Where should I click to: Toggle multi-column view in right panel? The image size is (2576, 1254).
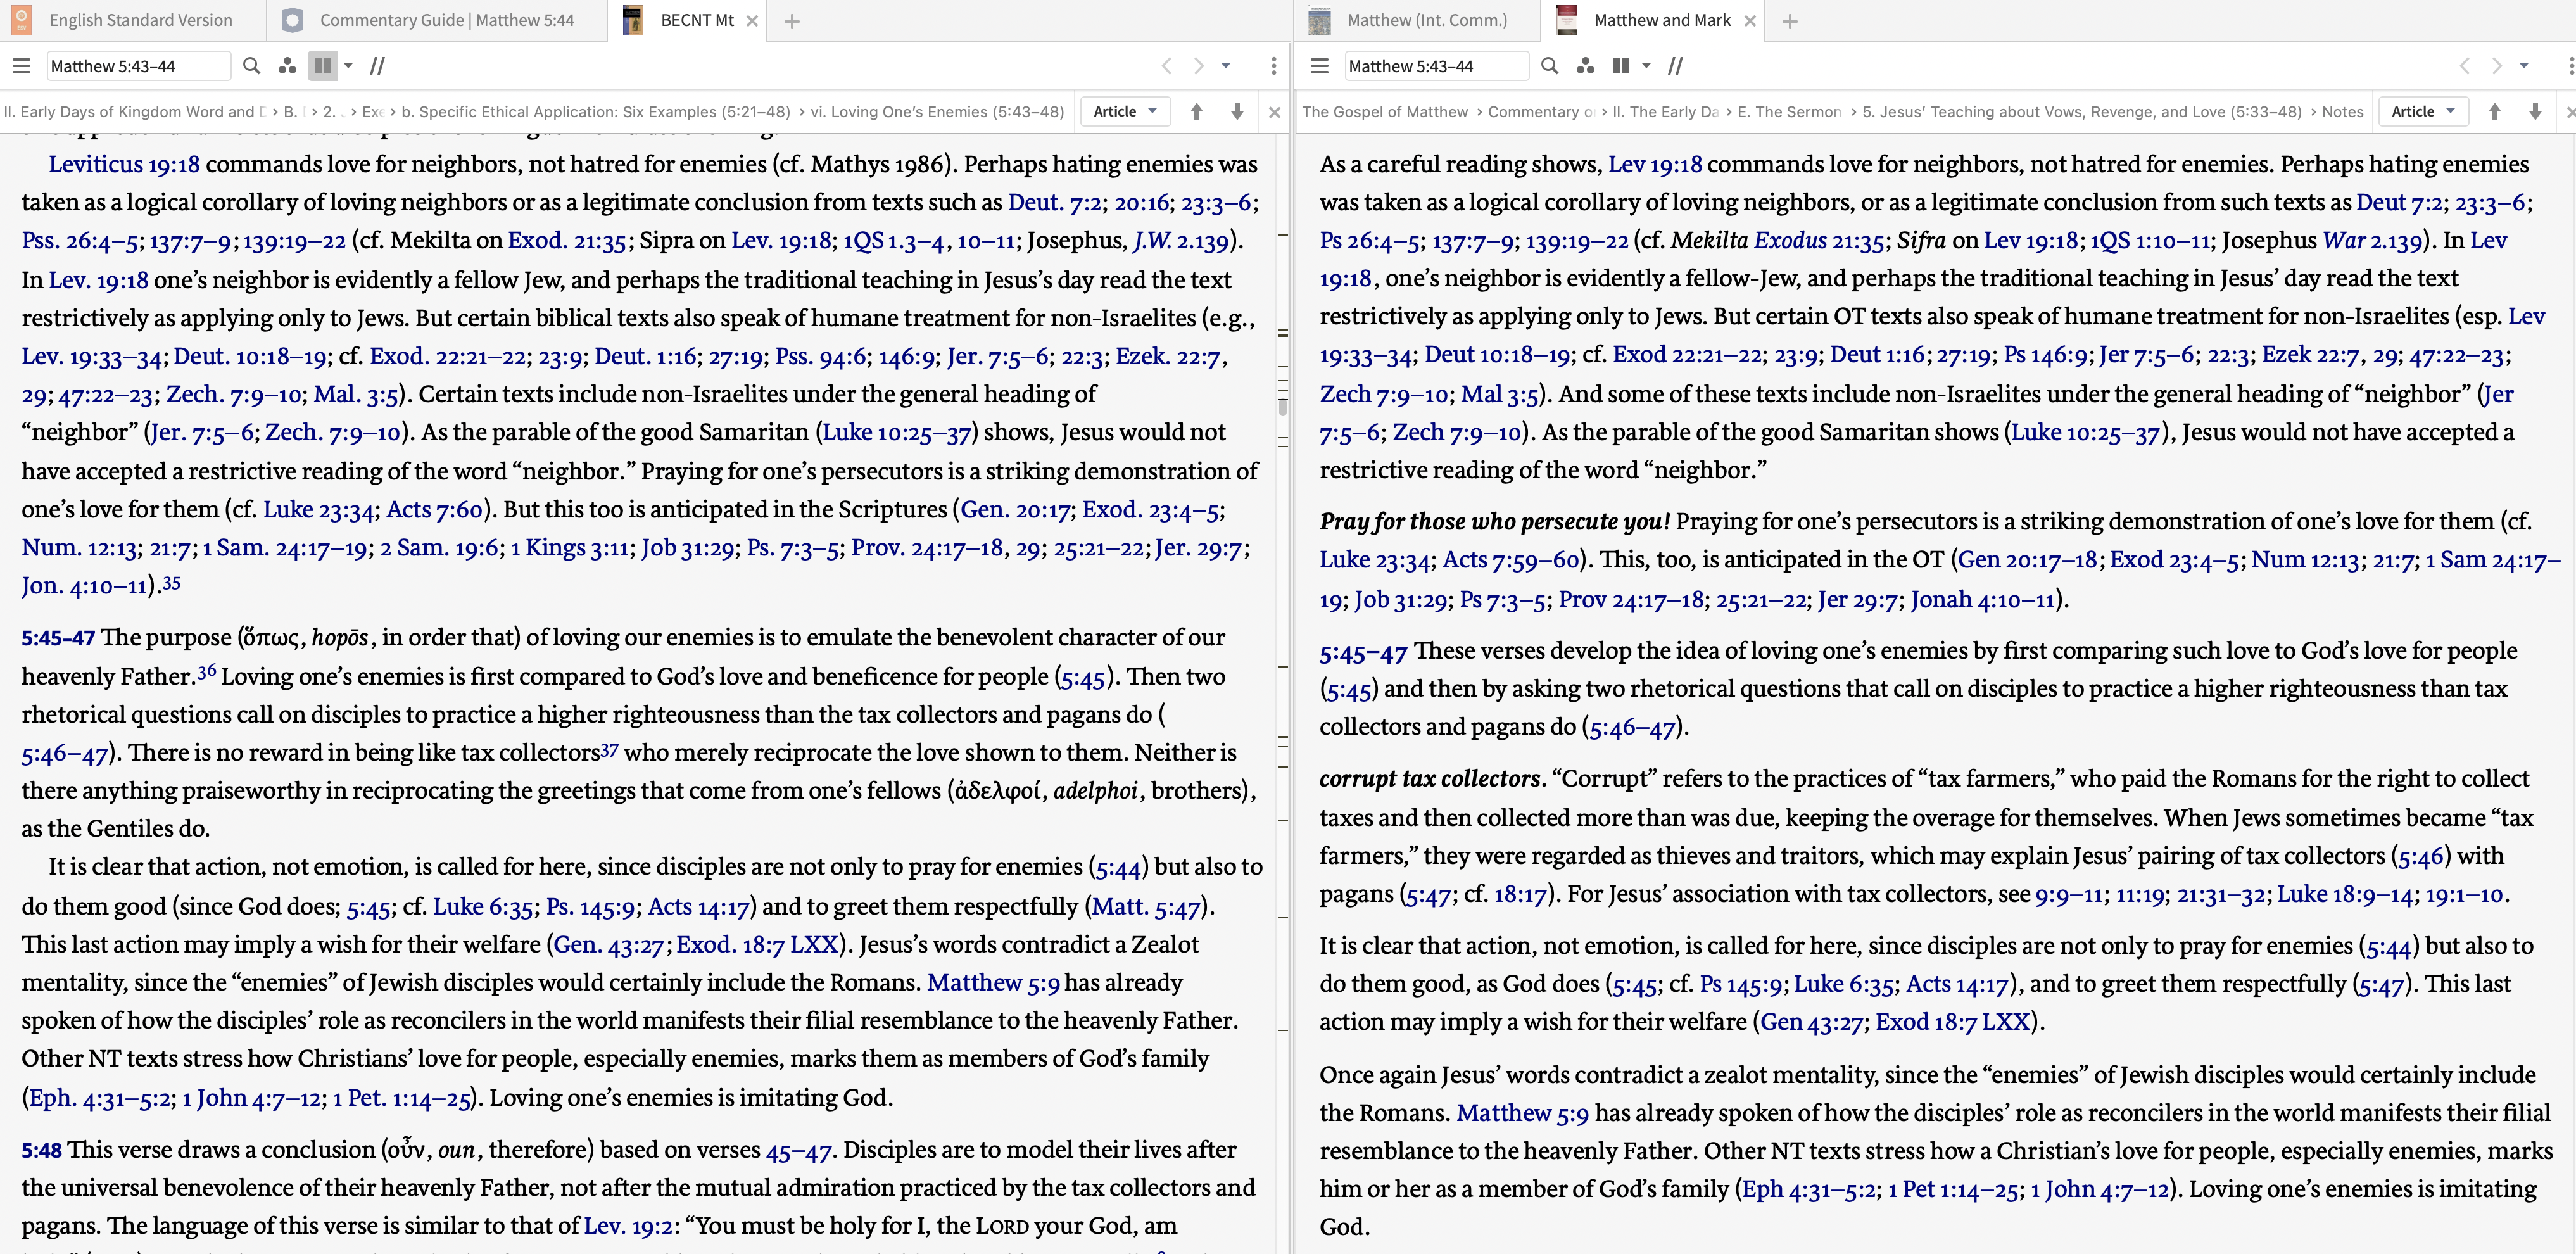click(x=1621, y=66)
